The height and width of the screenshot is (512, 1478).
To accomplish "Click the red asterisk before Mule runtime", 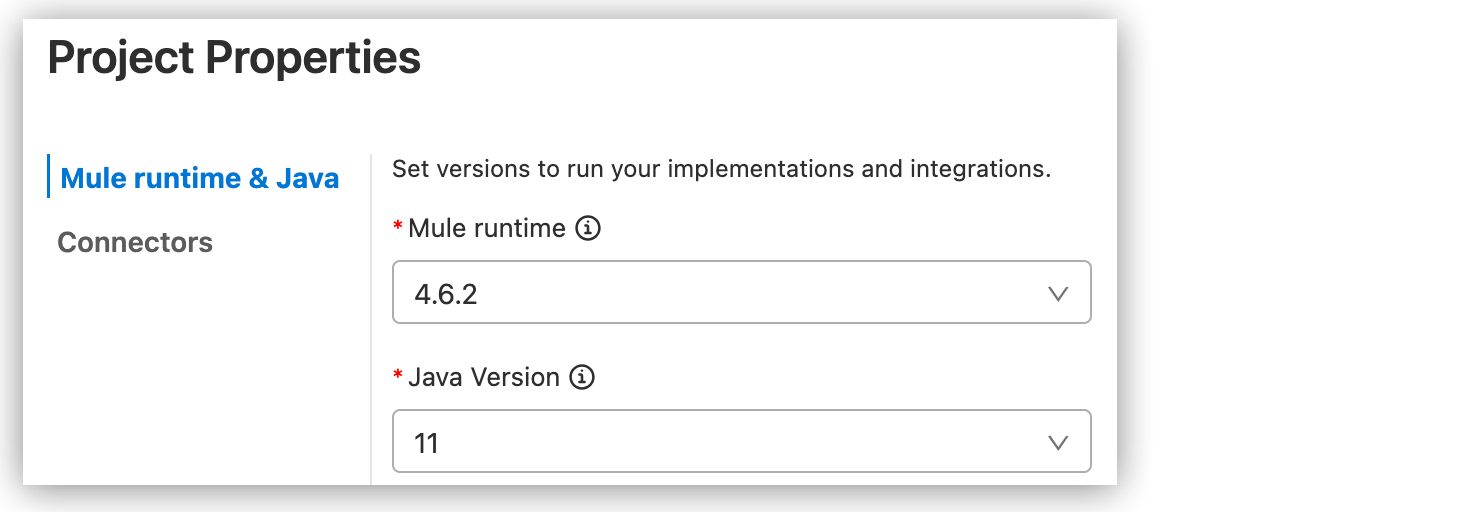I will click(398, 228).
